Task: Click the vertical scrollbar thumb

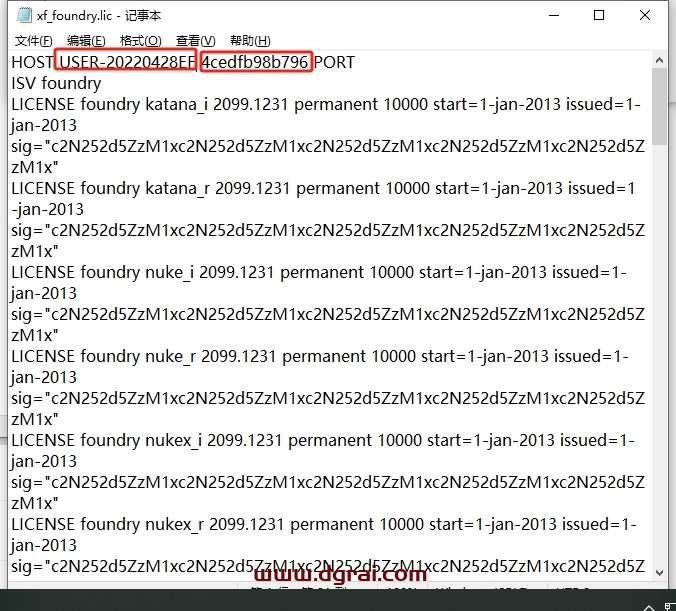Action: coord(660,110)
